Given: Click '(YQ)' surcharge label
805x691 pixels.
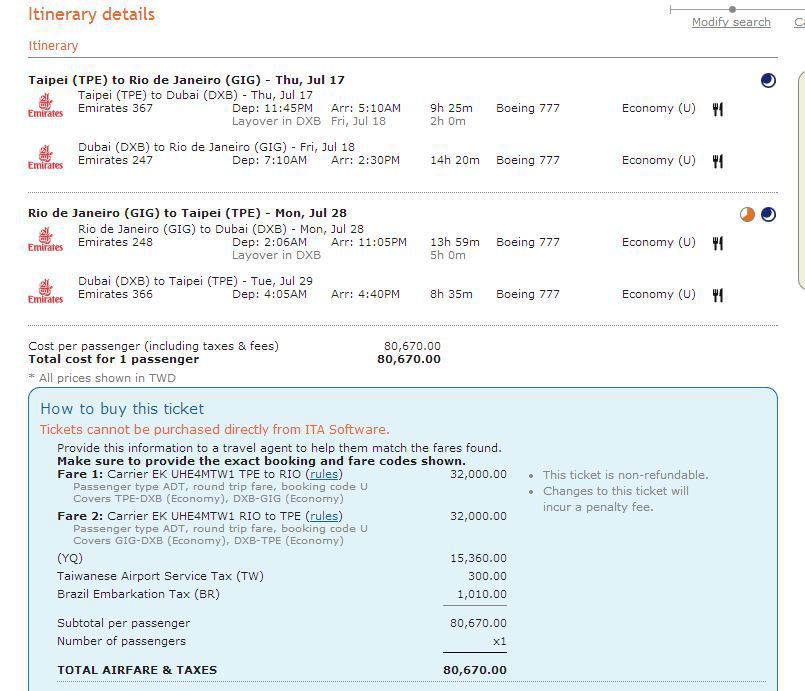Looking at the screenshot, I should click(70, 558).
